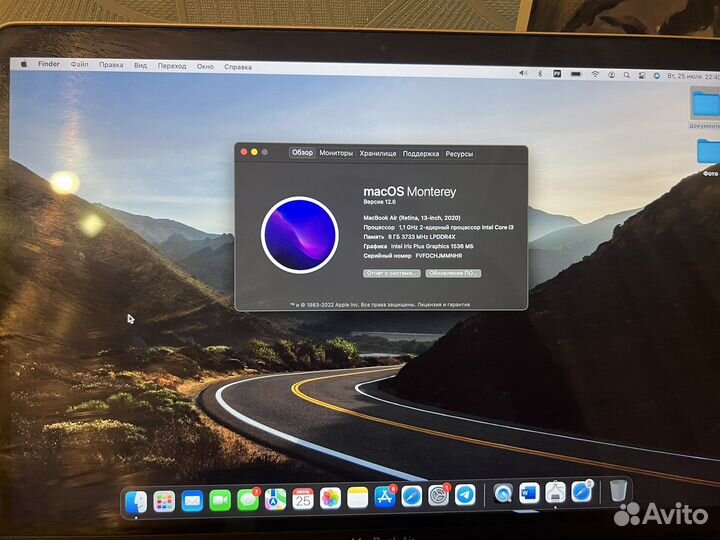720x540 pixels.
Task: Click the input source menu bar icon
Action: tap(557, 73)
